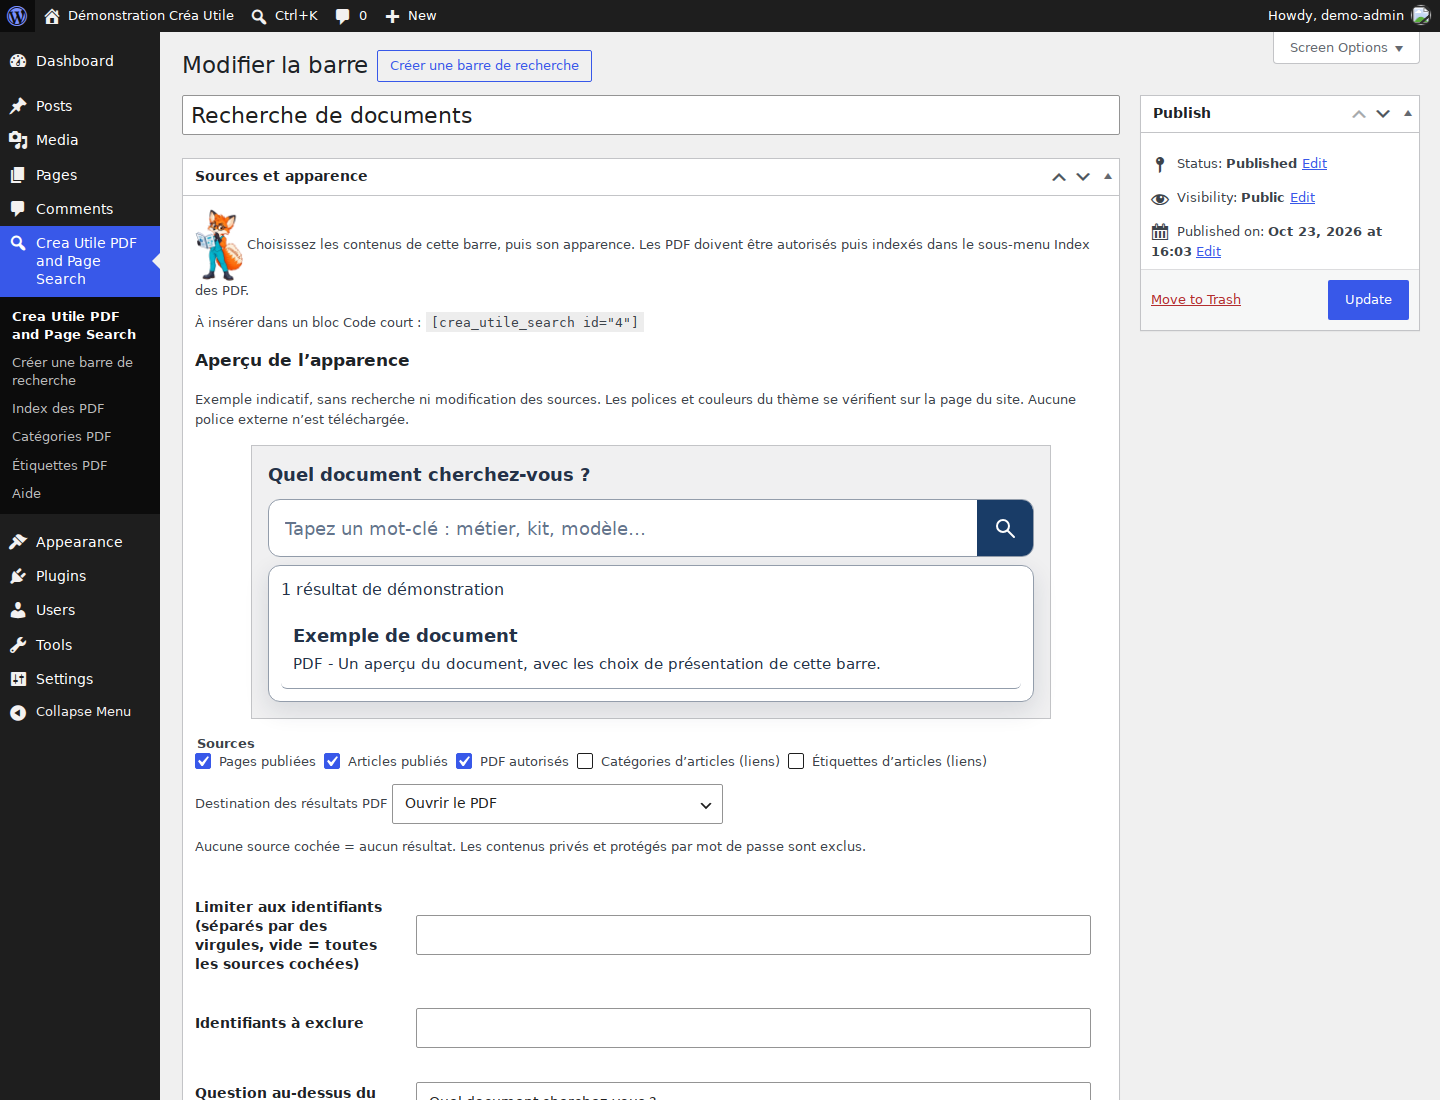Viewport: 1440px width, 1100px height.
Task: Click the Plugins plug icon
Action: click(18, 576)
